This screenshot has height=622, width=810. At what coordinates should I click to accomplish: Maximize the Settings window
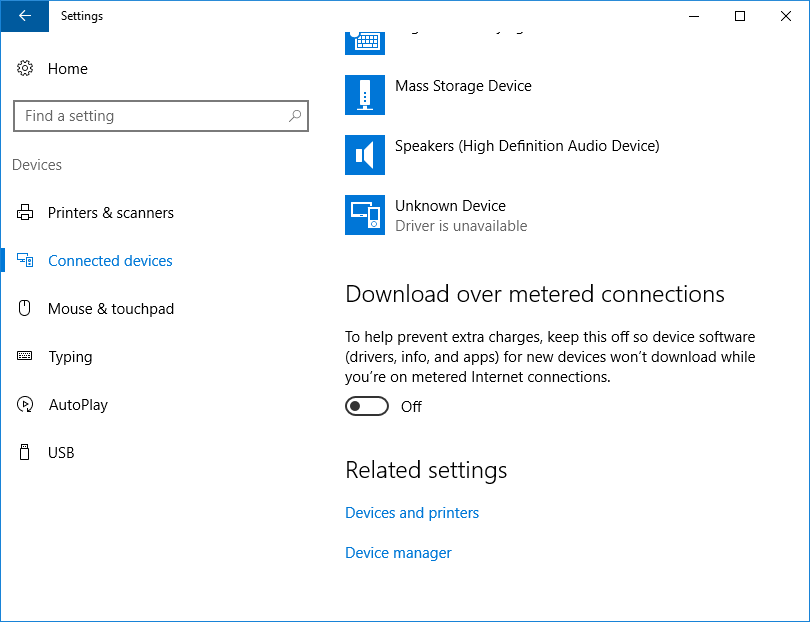coord(740,16)
